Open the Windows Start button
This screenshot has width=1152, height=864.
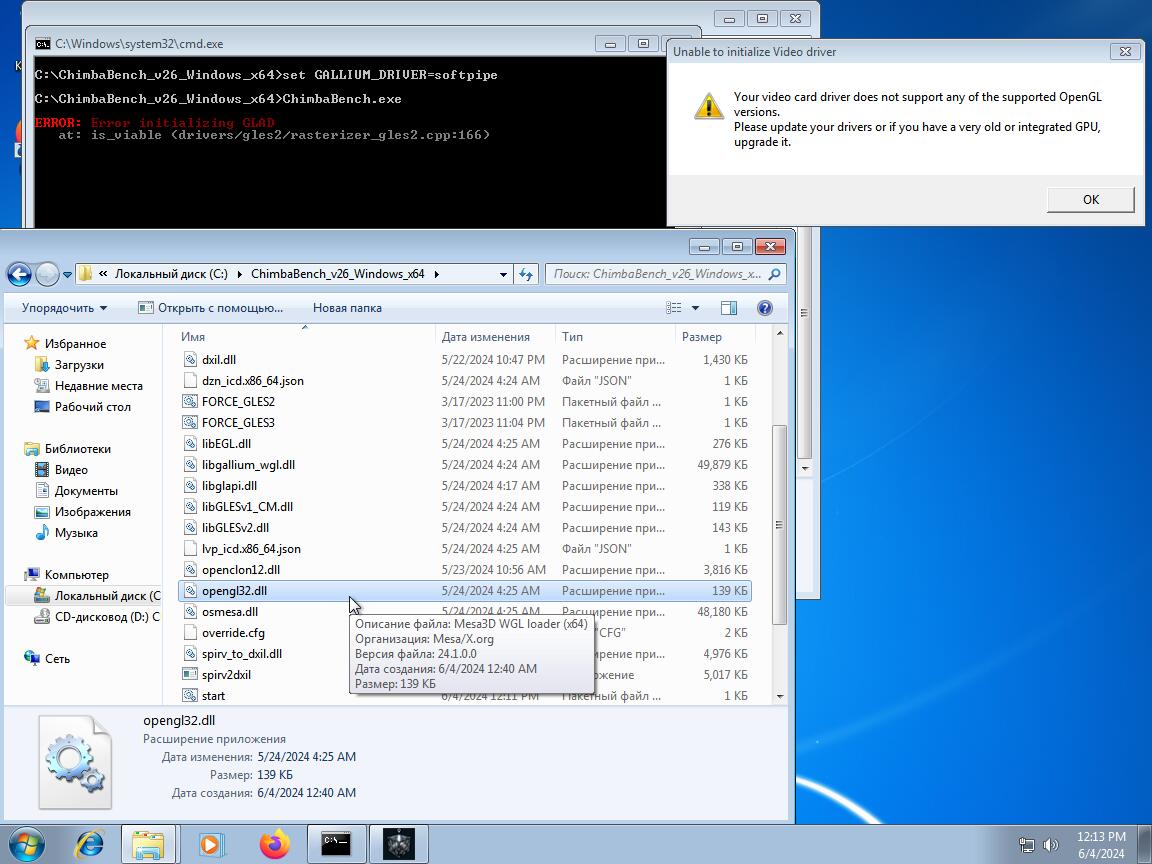coord(26,844)
